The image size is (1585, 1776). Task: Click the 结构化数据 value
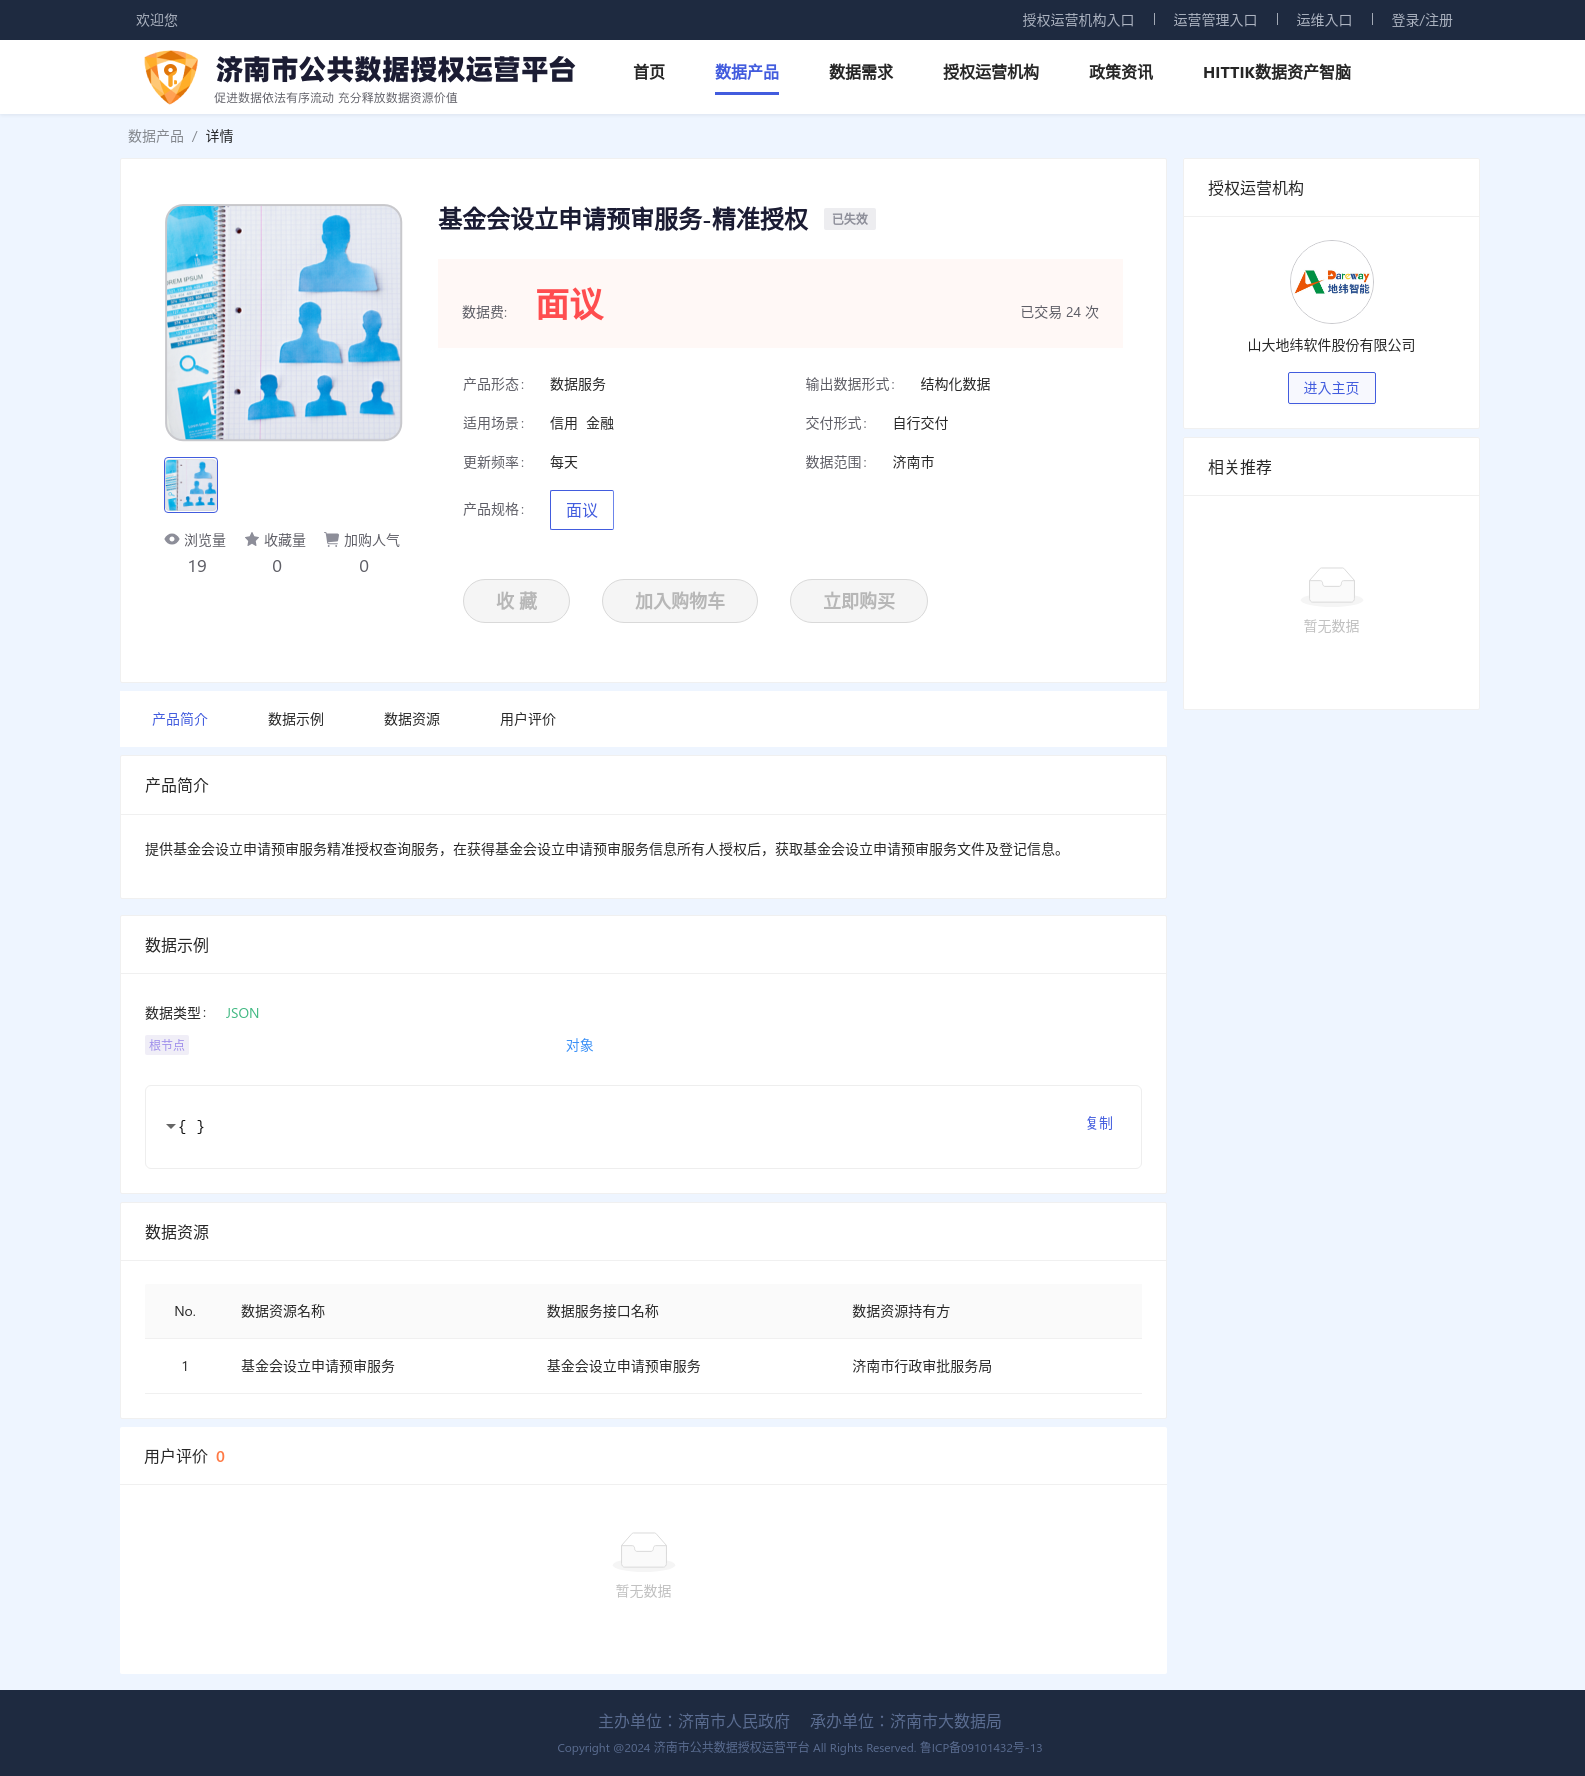(956, 384)
